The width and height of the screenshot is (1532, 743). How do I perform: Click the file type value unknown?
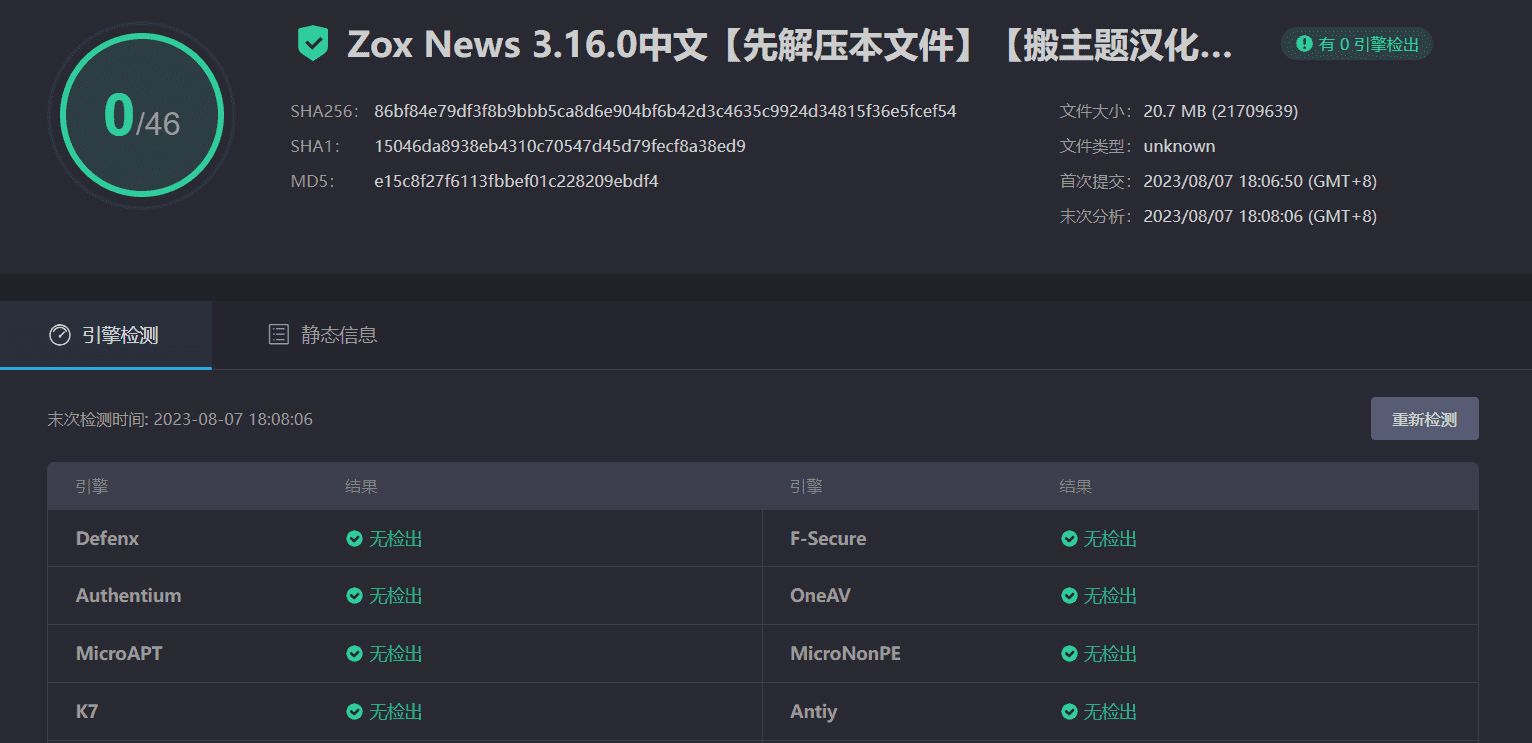click(1180, 146)
